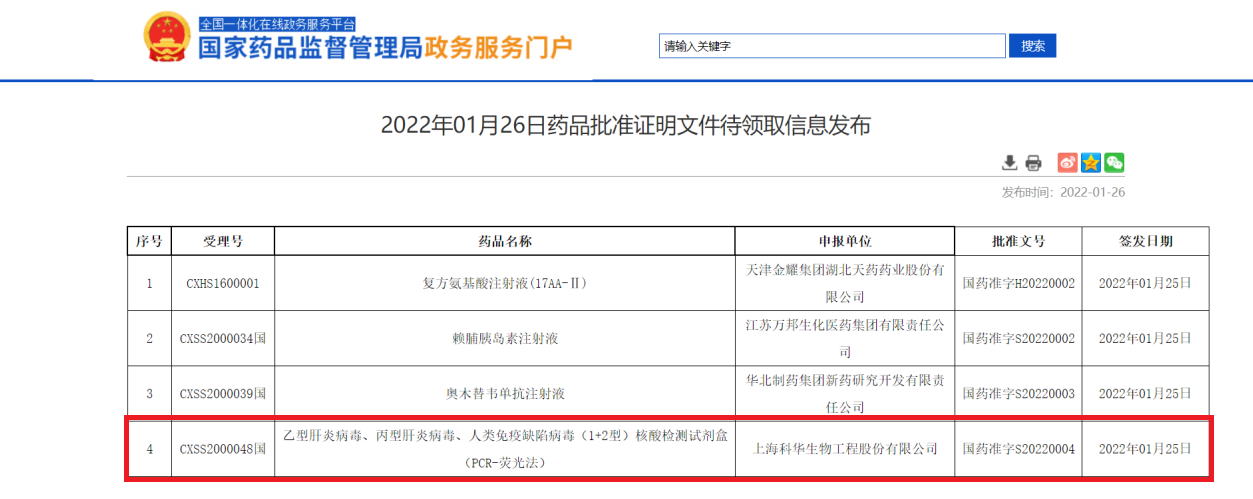1253x499 pixels.
Task: Share the page to Weibo
Action: pyautogui.click(x=1068, y=162)
